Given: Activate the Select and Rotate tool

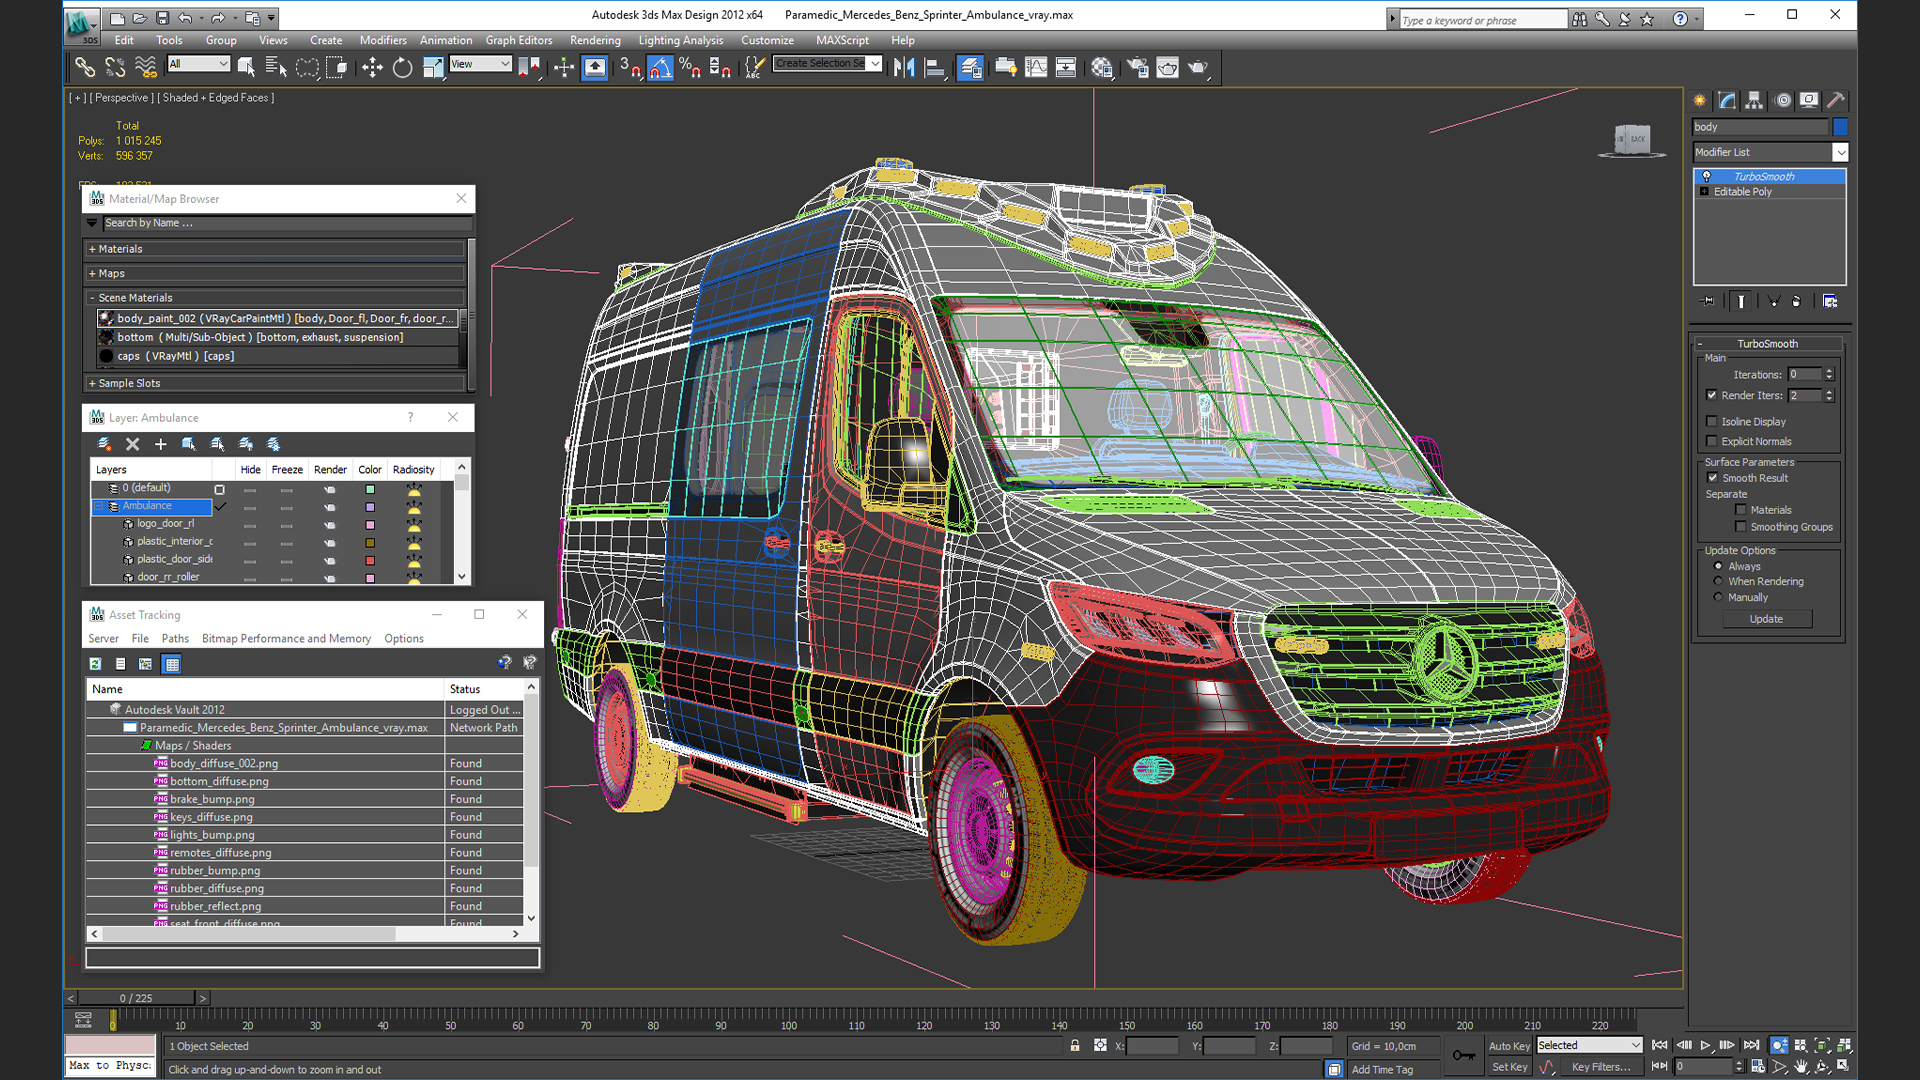Looking at the screenshot, I should tap(402, 67).
